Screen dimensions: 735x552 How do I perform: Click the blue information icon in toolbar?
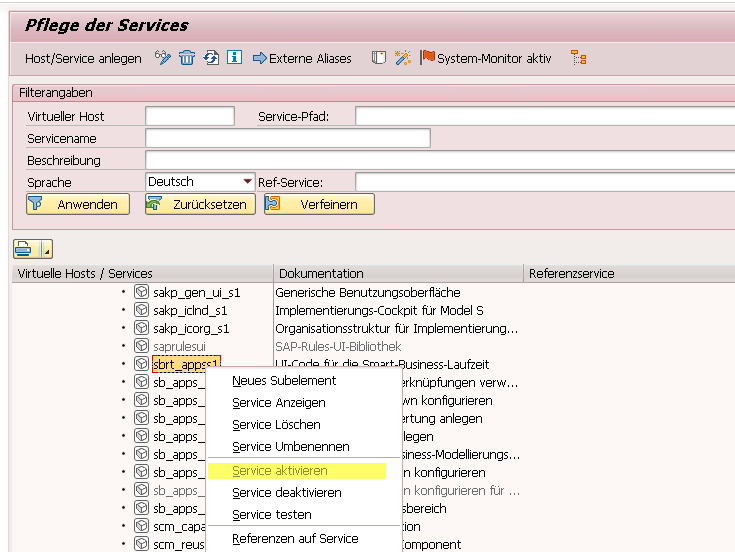coord(235,58)
